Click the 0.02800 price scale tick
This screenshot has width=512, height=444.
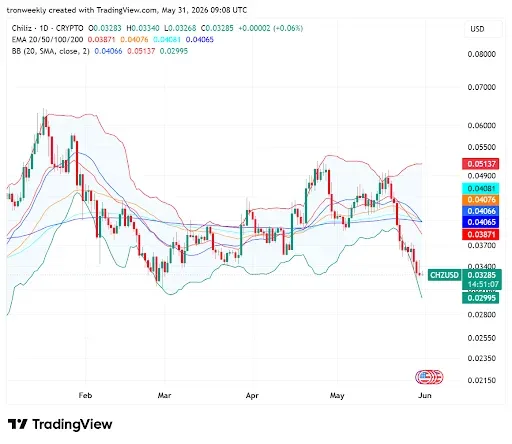(x=482, y=314)
